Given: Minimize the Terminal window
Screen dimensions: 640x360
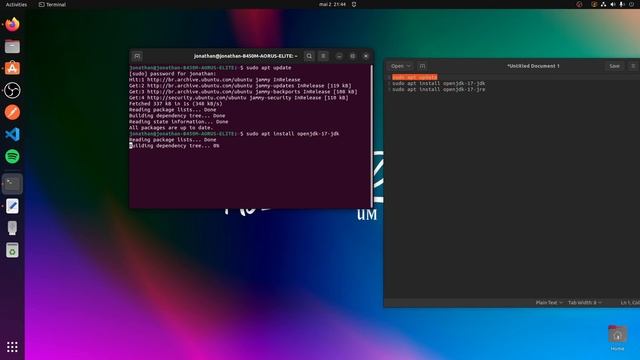Looking at the screenshot, I should pyautogui.click(x=339, y=56).
